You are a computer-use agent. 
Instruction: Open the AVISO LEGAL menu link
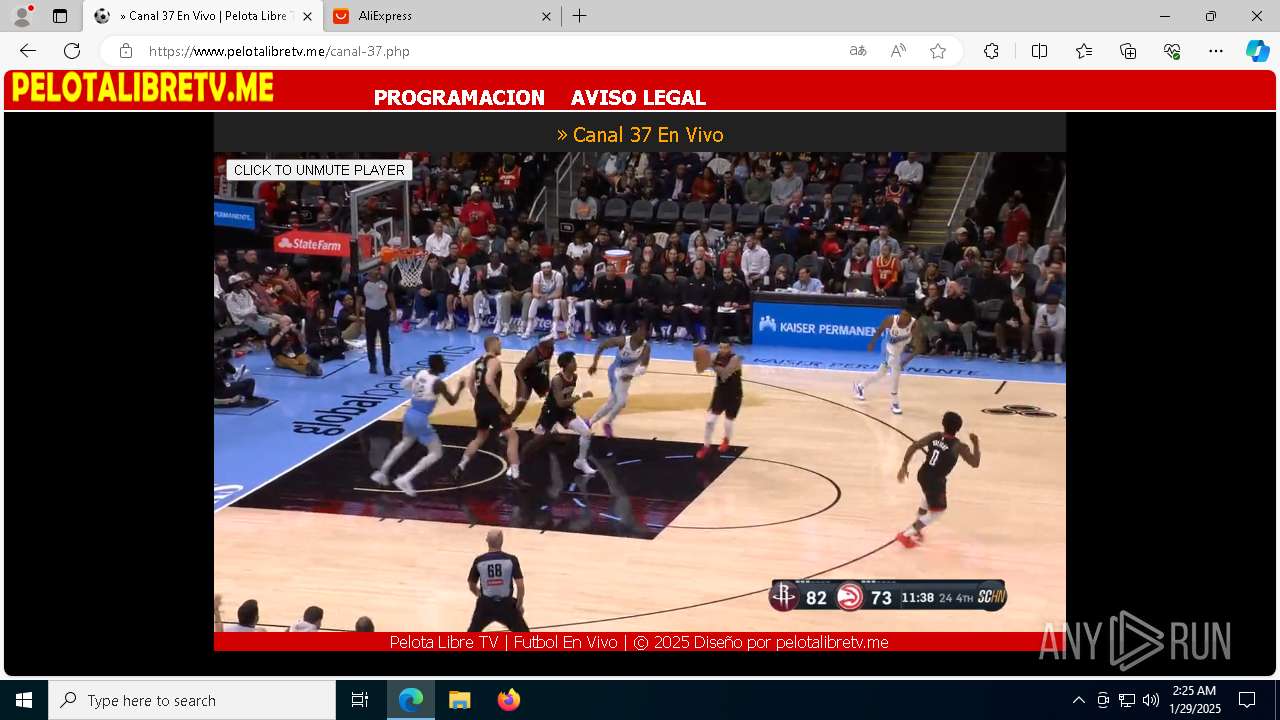pos(638,98)
